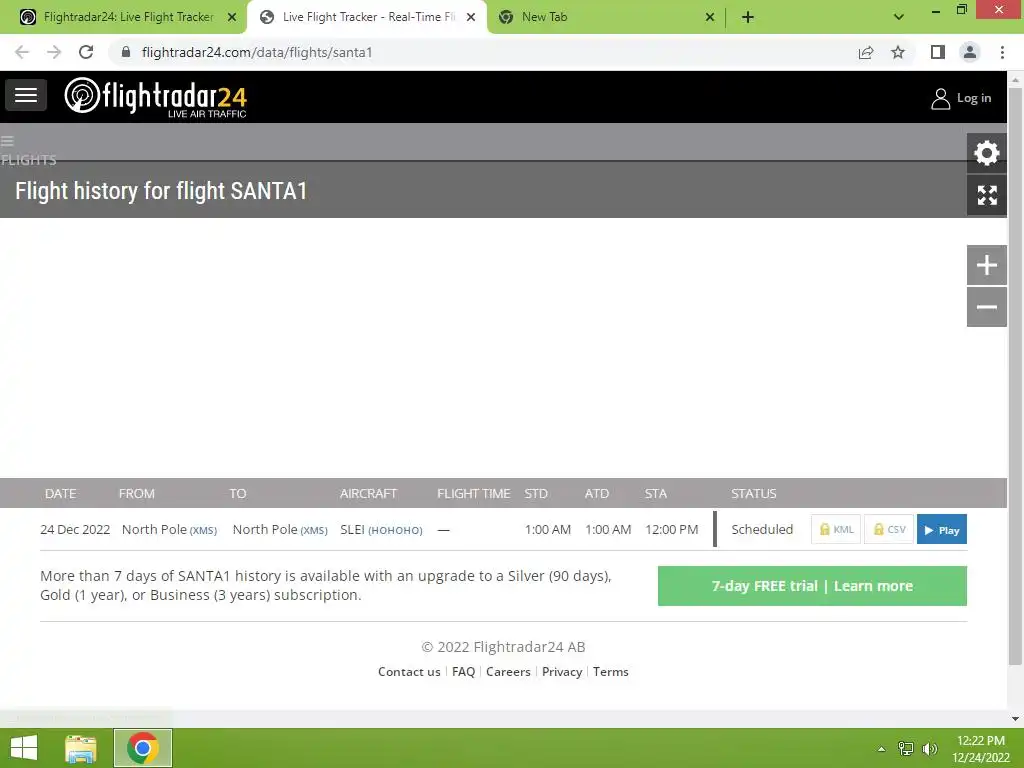This screenshot has width=1024, height=768.
Task: Click the Chrome taskbar icon
Action: [143, 748]
